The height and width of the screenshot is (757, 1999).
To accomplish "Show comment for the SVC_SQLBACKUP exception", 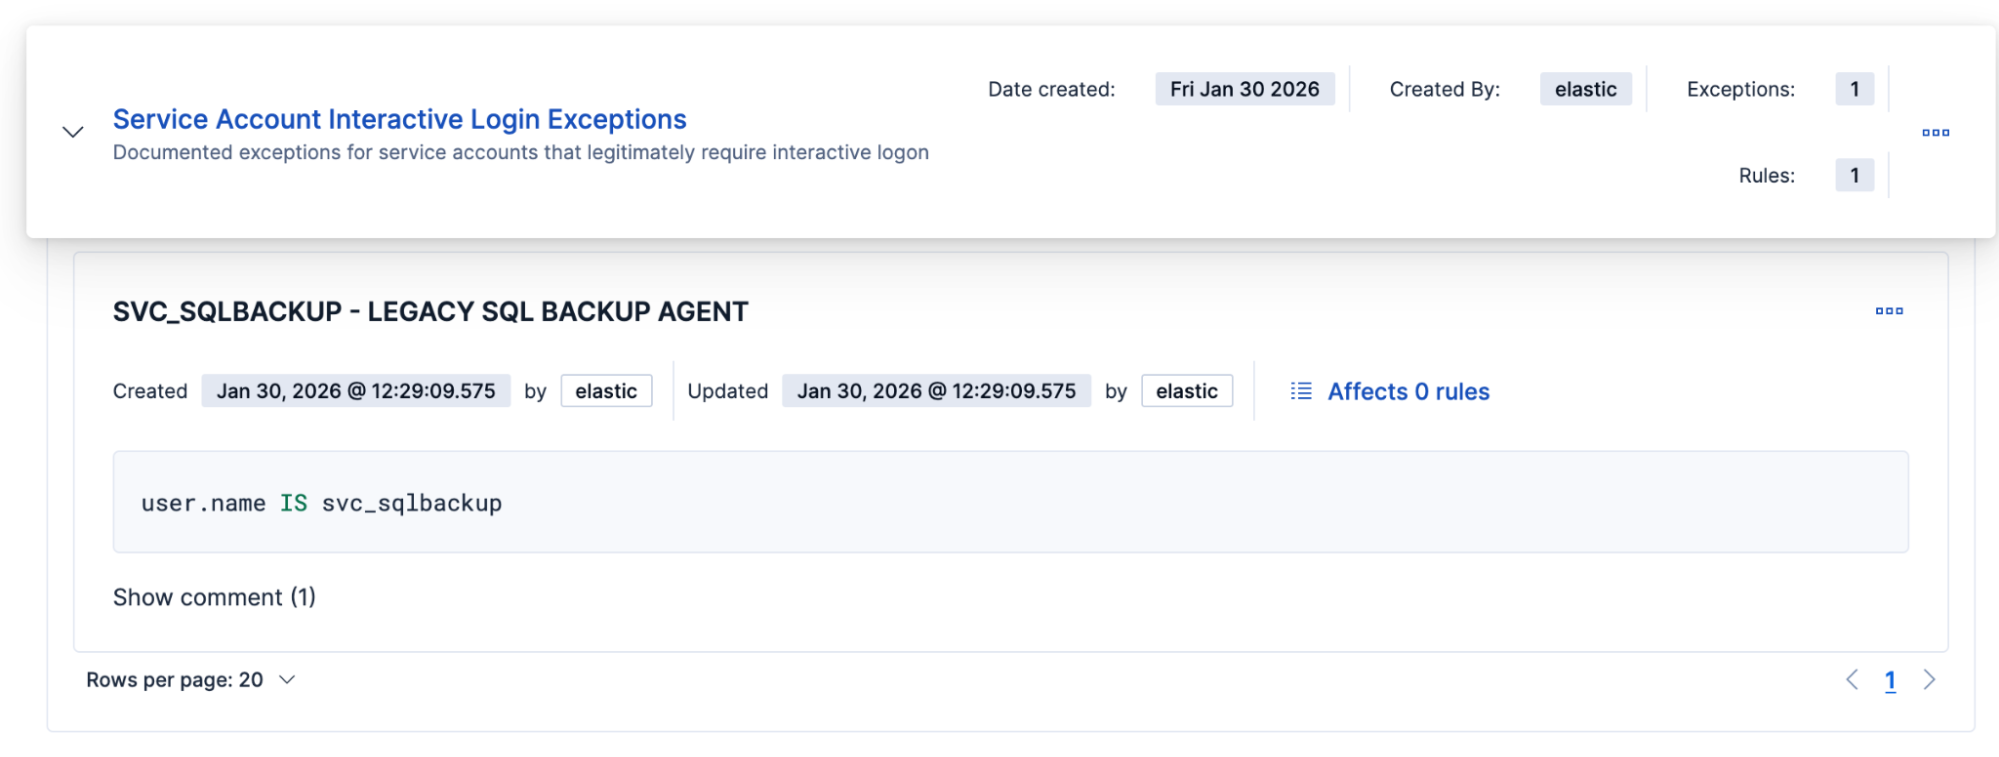I will pyautogui.click(x=214, y=597).
